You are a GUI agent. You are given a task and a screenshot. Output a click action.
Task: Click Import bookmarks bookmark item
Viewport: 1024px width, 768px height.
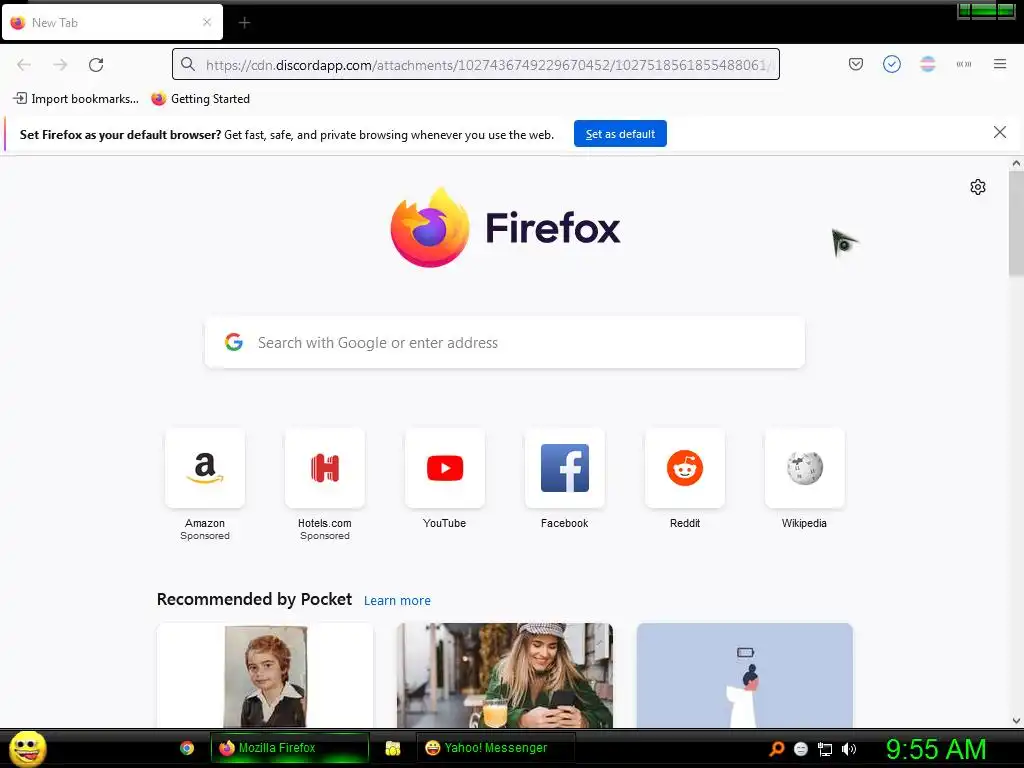coord(76,99)
